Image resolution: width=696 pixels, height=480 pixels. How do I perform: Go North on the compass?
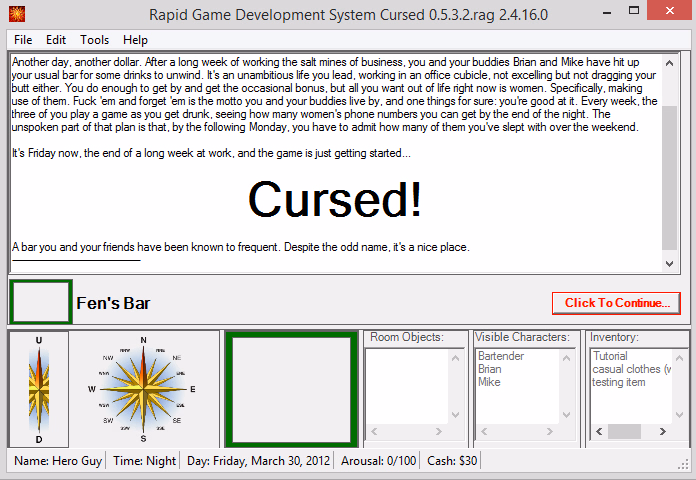click(x=143, y=341)
